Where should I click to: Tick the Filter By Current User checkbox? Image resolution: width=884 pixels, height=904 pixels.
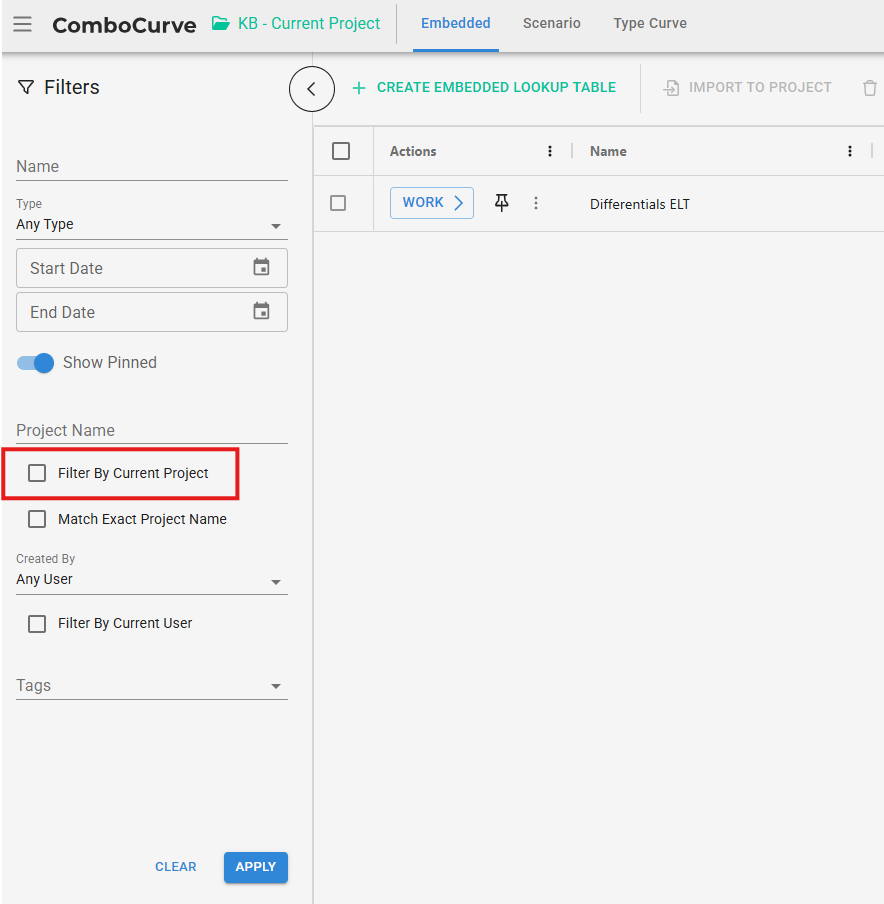37,623
